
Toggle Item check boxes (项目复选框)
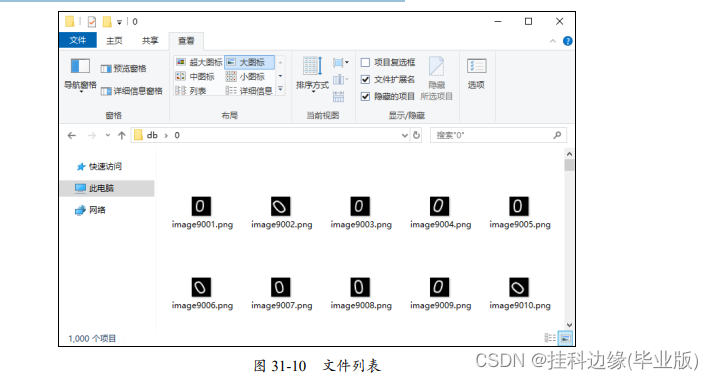pos(387,62)
